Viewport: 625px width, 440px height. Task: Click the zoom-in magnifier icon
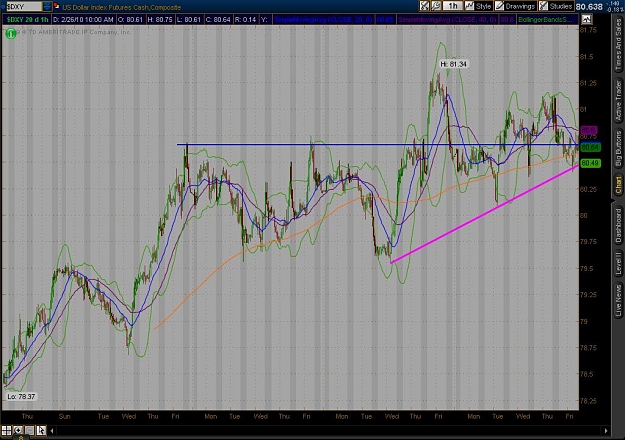tap(18, 430)
